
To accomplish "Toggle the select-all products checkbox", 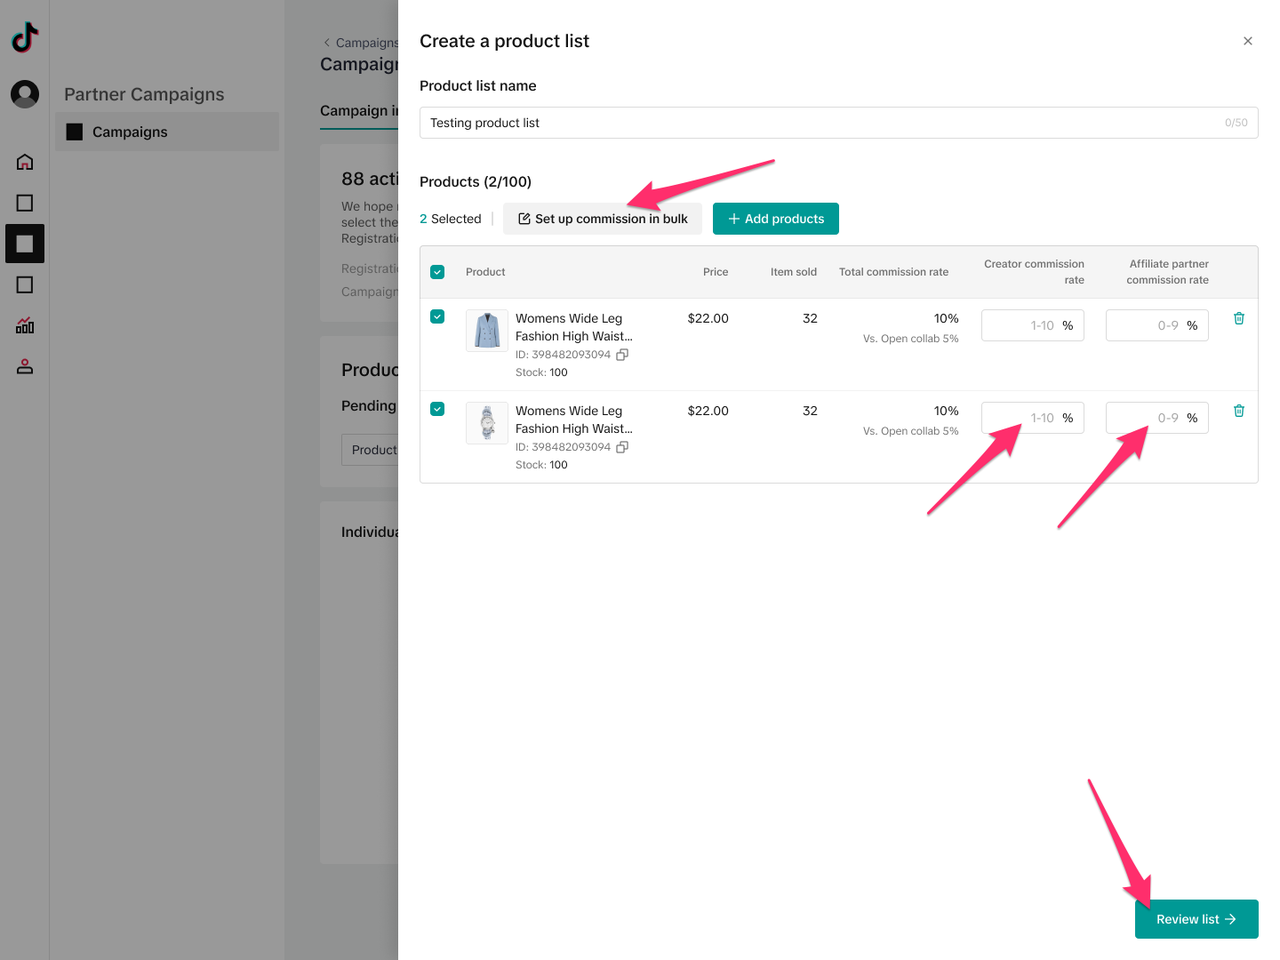I will (x=437, y=272).
